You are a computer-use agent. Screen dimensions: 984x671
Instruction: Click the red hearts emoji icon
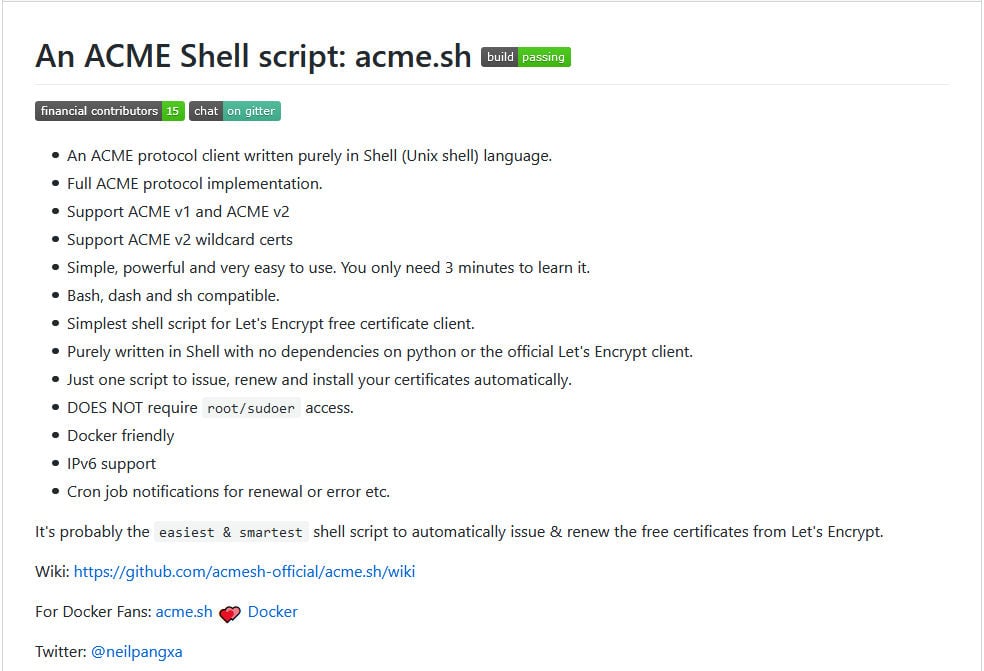(230, 613)
